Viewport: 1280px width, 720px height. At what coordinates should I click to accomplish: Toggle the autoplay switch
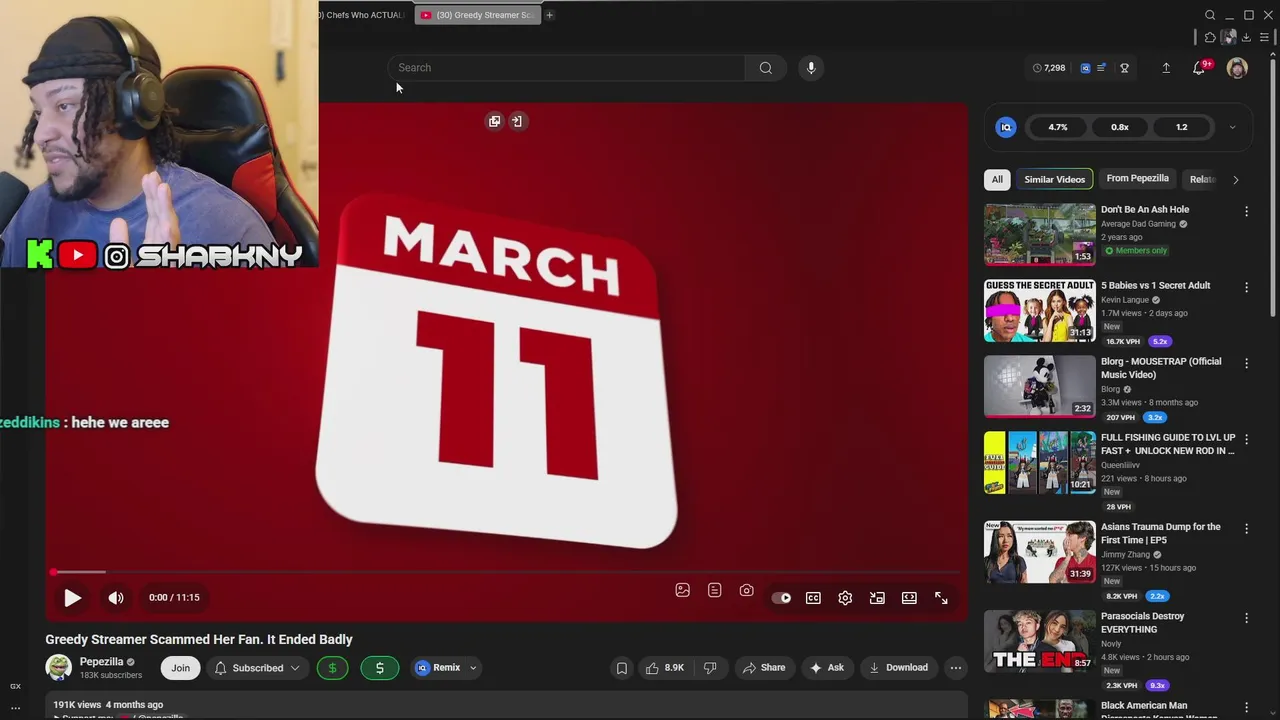(x=781, y=598)
